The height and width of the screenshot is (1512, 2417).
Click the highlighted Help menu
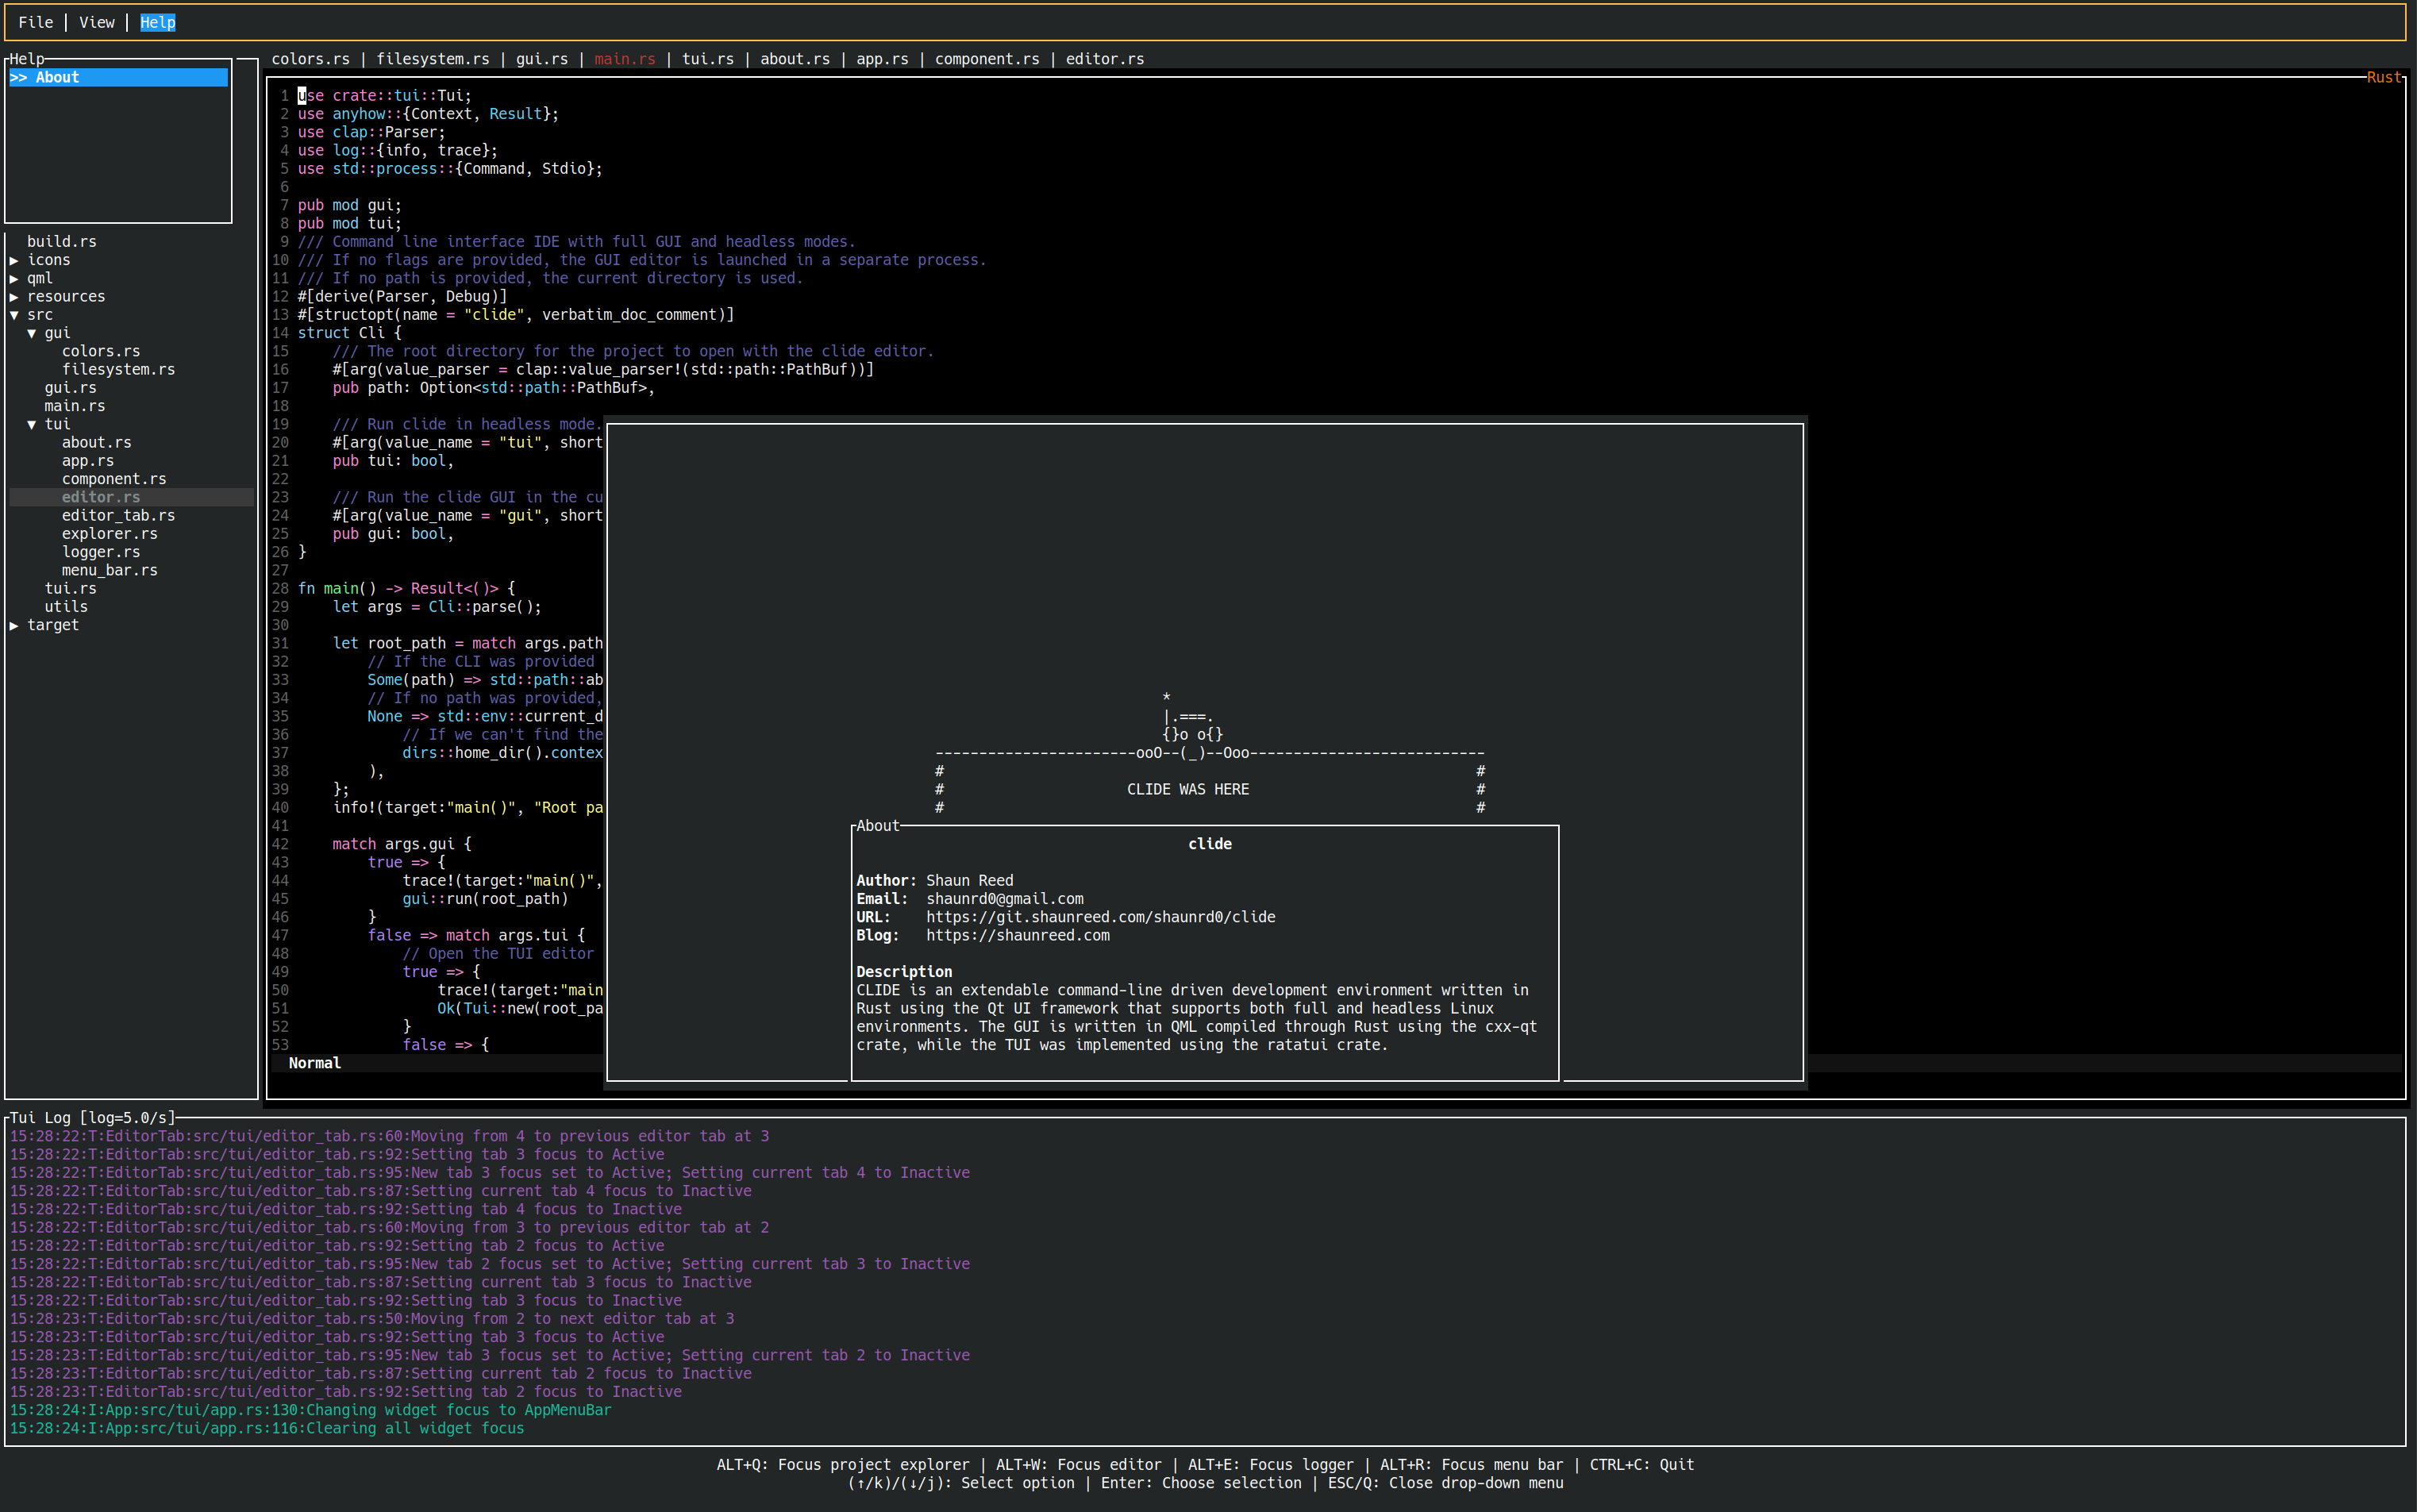(157, 22)
